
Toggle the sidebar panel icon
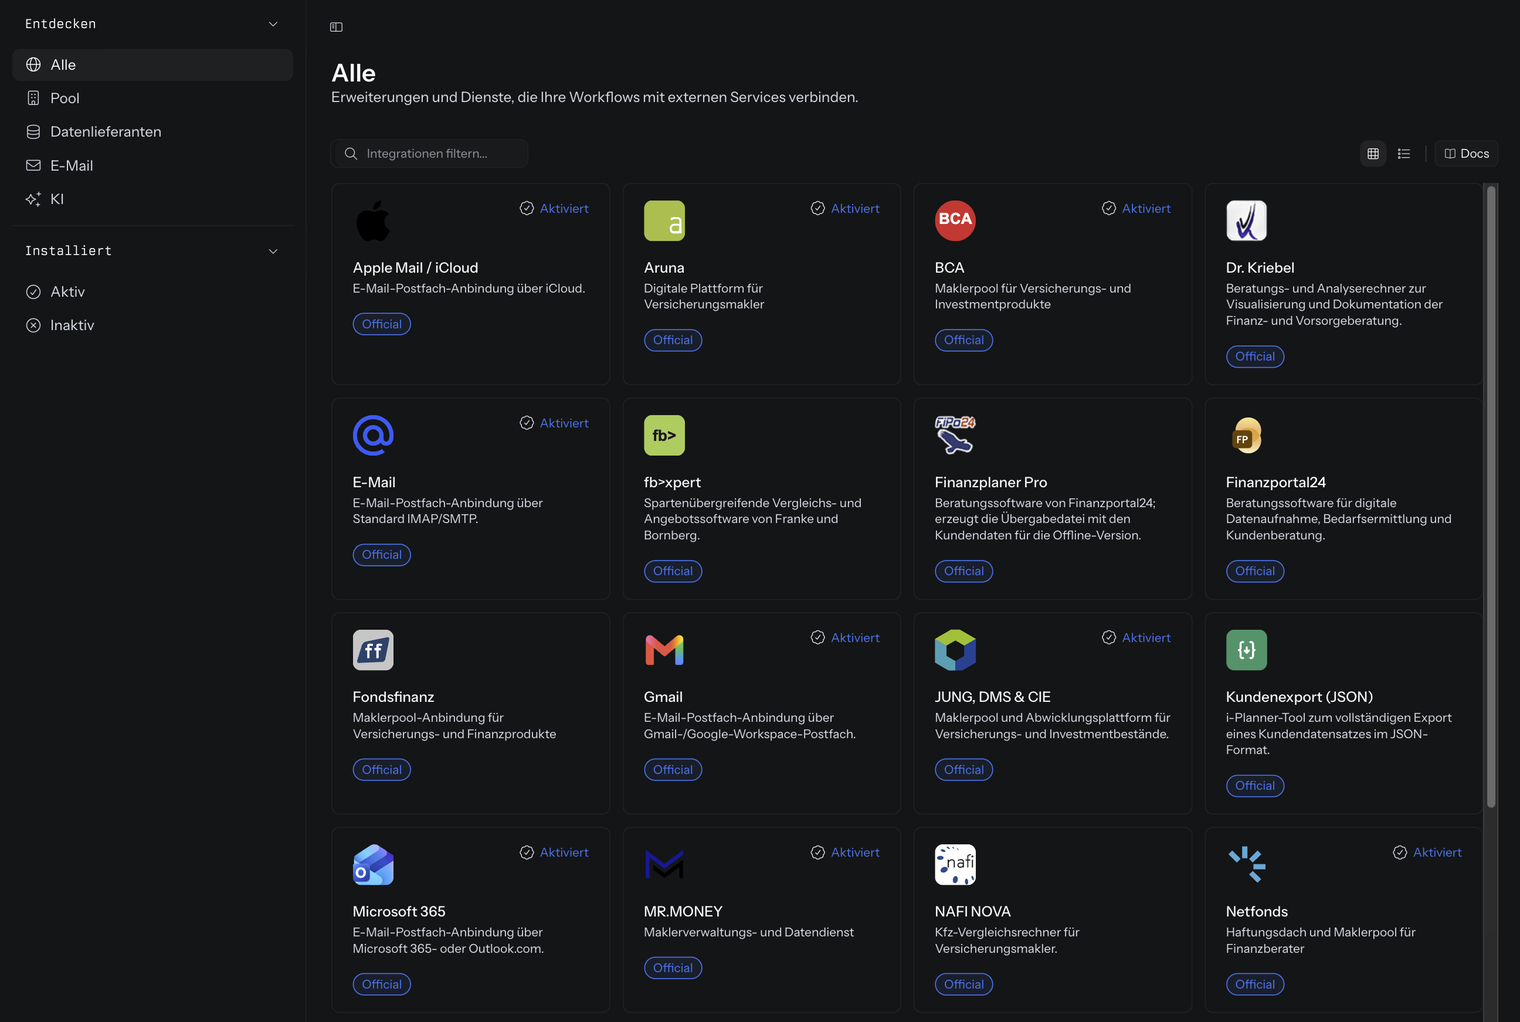[336, 27]
